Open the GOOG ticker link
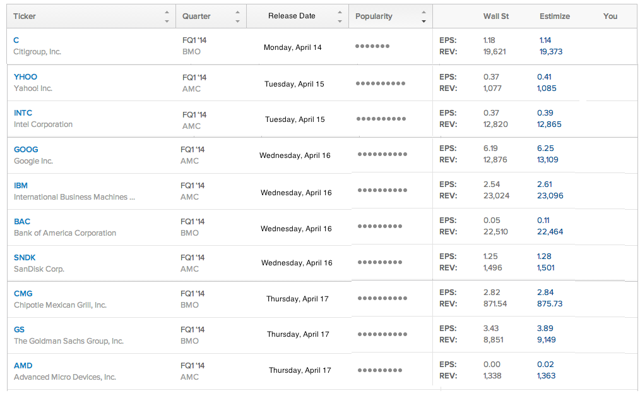This screenshot has height=393, width=640. coord(26,149)
